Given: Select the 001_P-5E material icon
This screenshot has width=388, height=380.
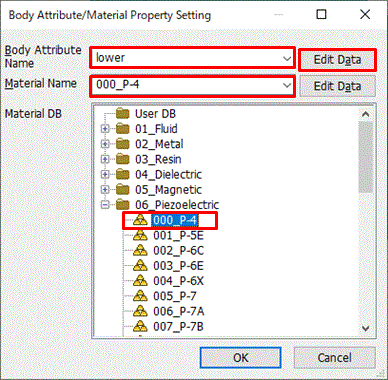Looking at the screenshot, I should click(x=140, y=235).
